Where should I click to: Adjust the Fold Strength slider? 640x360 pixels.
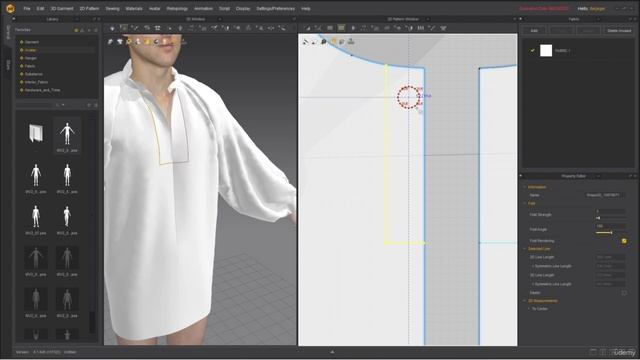(610, 218)
